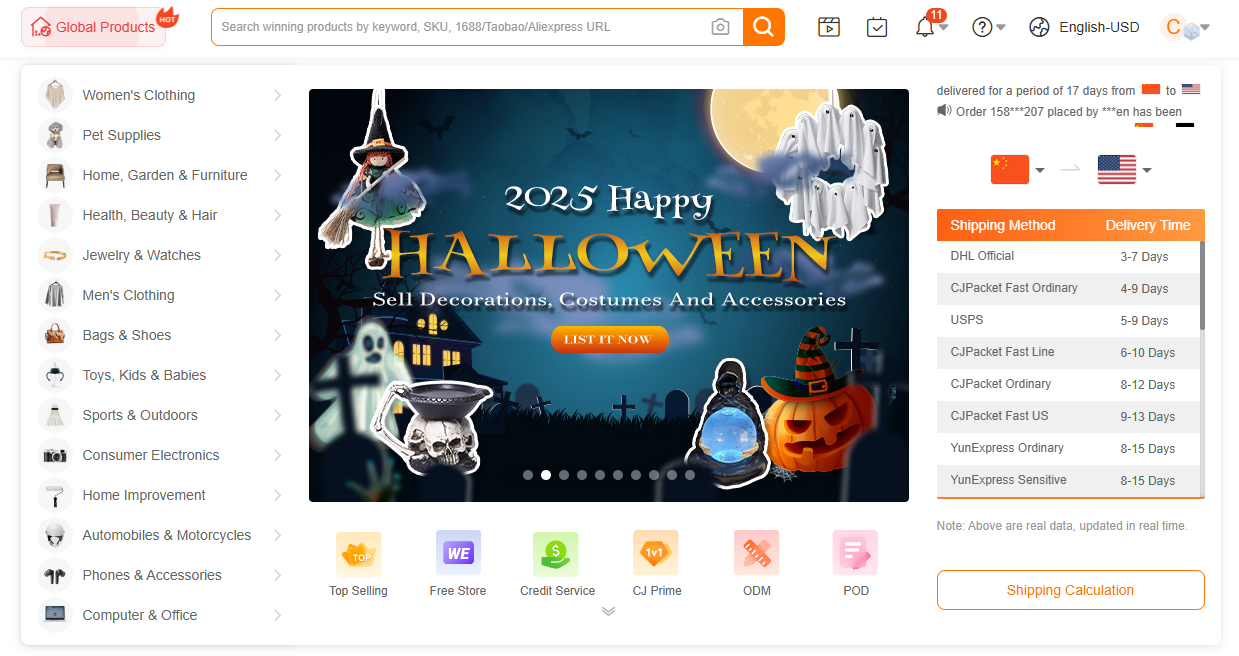
Task: Open the notifications bell icon
Action: tap(925, 27)
